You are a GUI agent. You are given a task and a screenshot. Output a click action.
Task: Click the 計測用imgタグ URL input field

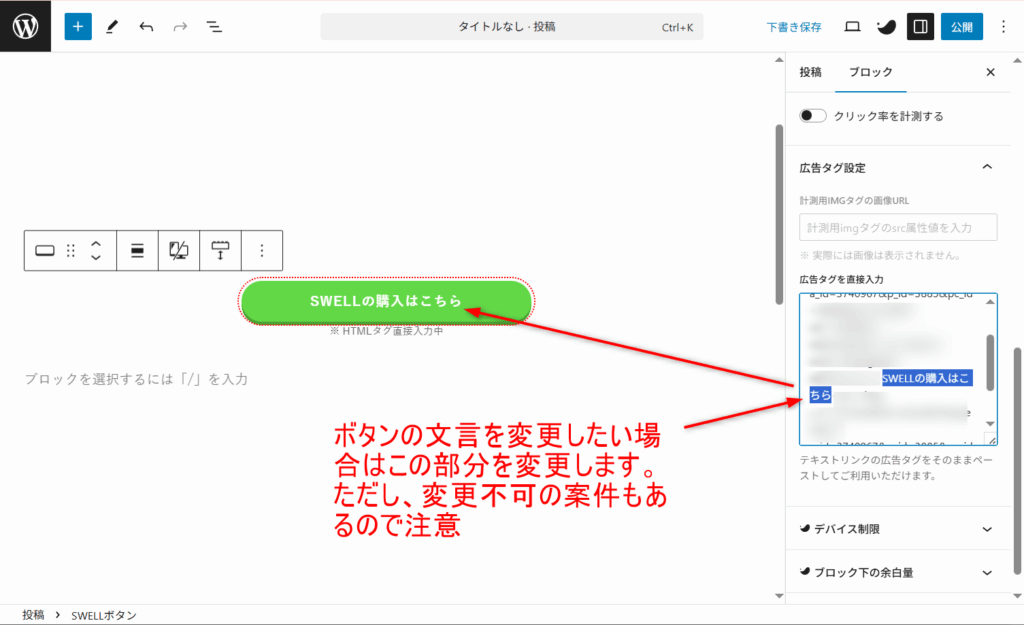click(x=898, y=227)
